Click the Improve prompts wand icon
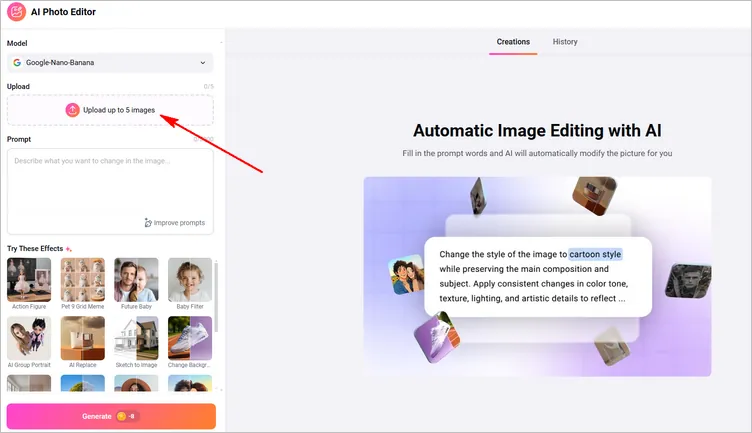752x433 pixels. tap(149, 222)
